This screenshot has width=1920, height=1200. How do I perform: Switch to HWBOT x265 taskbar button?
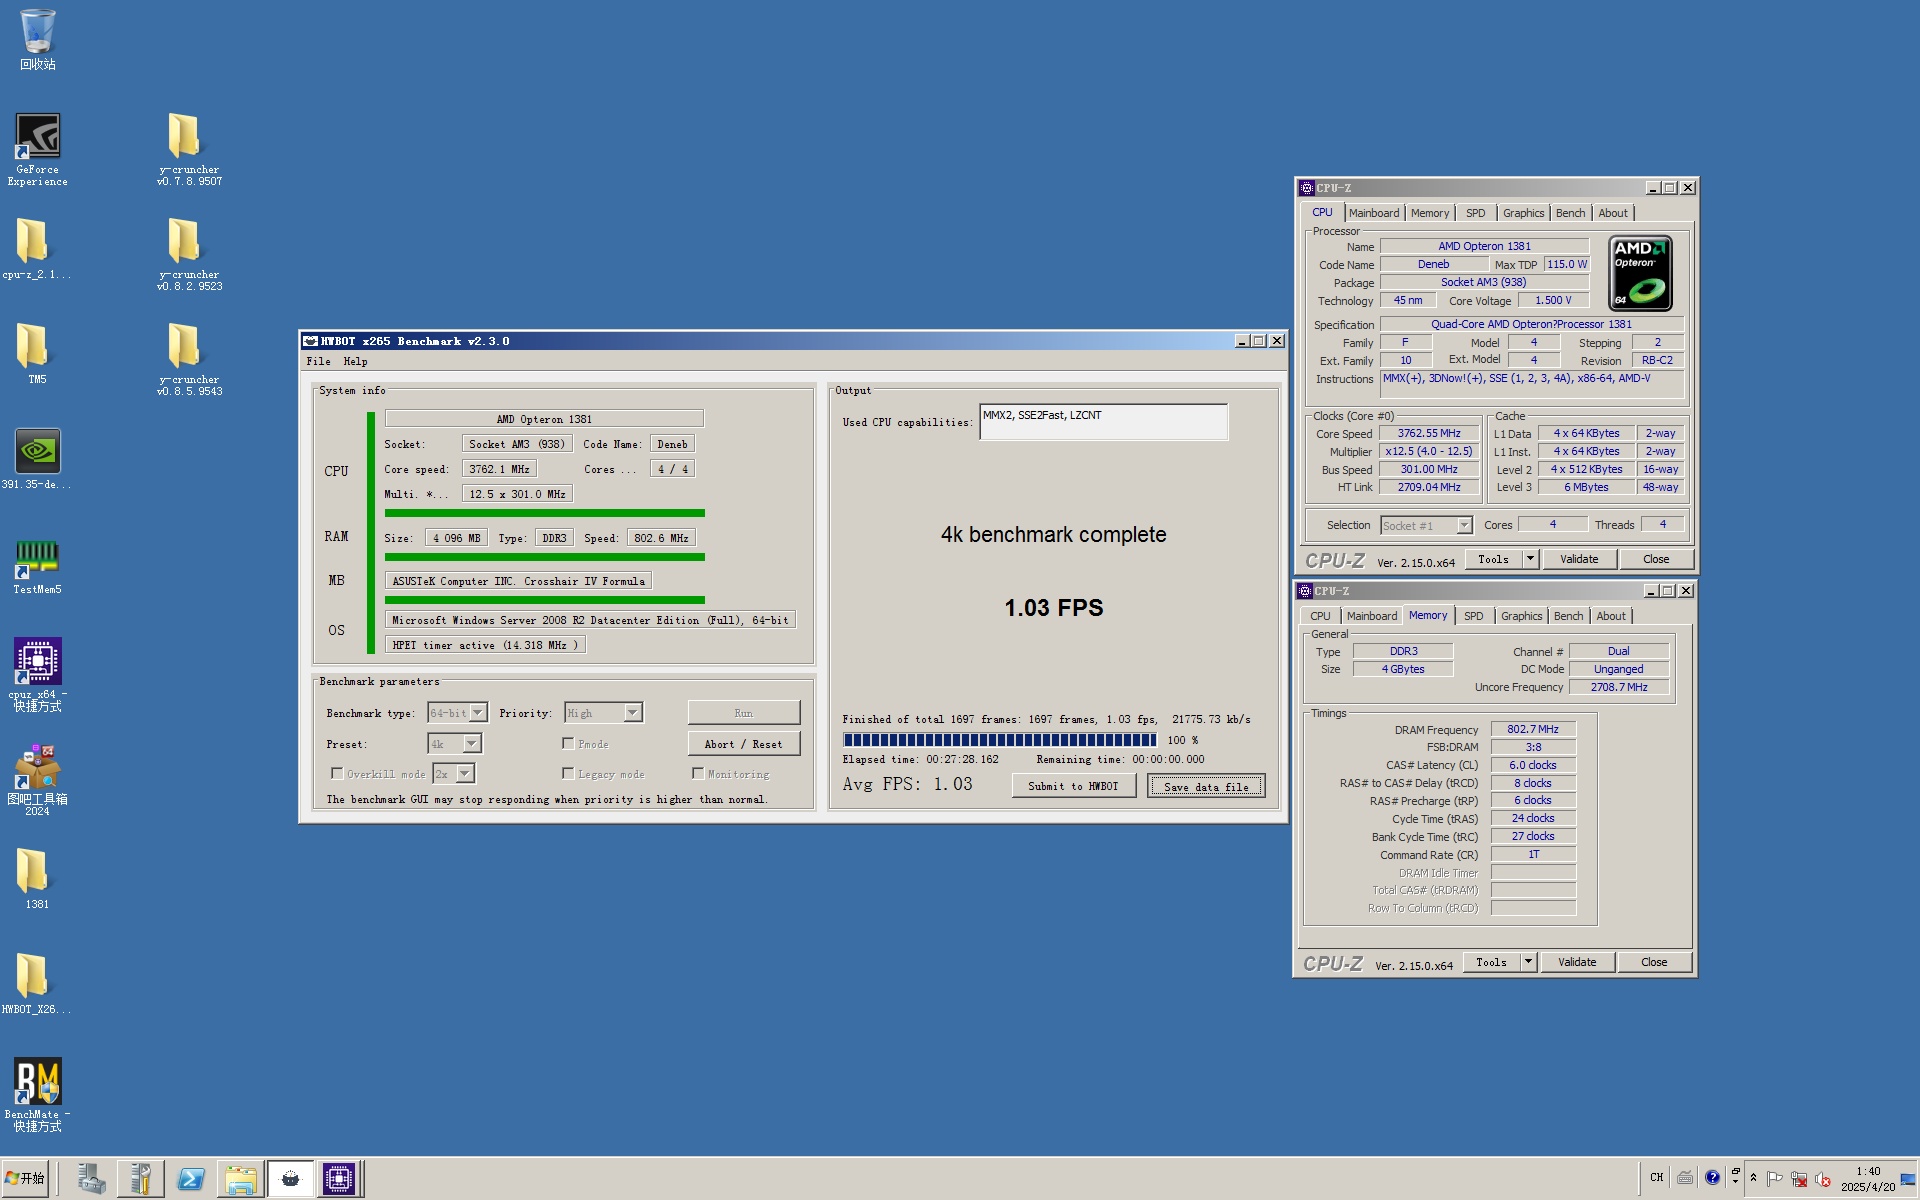[290, 1179]
